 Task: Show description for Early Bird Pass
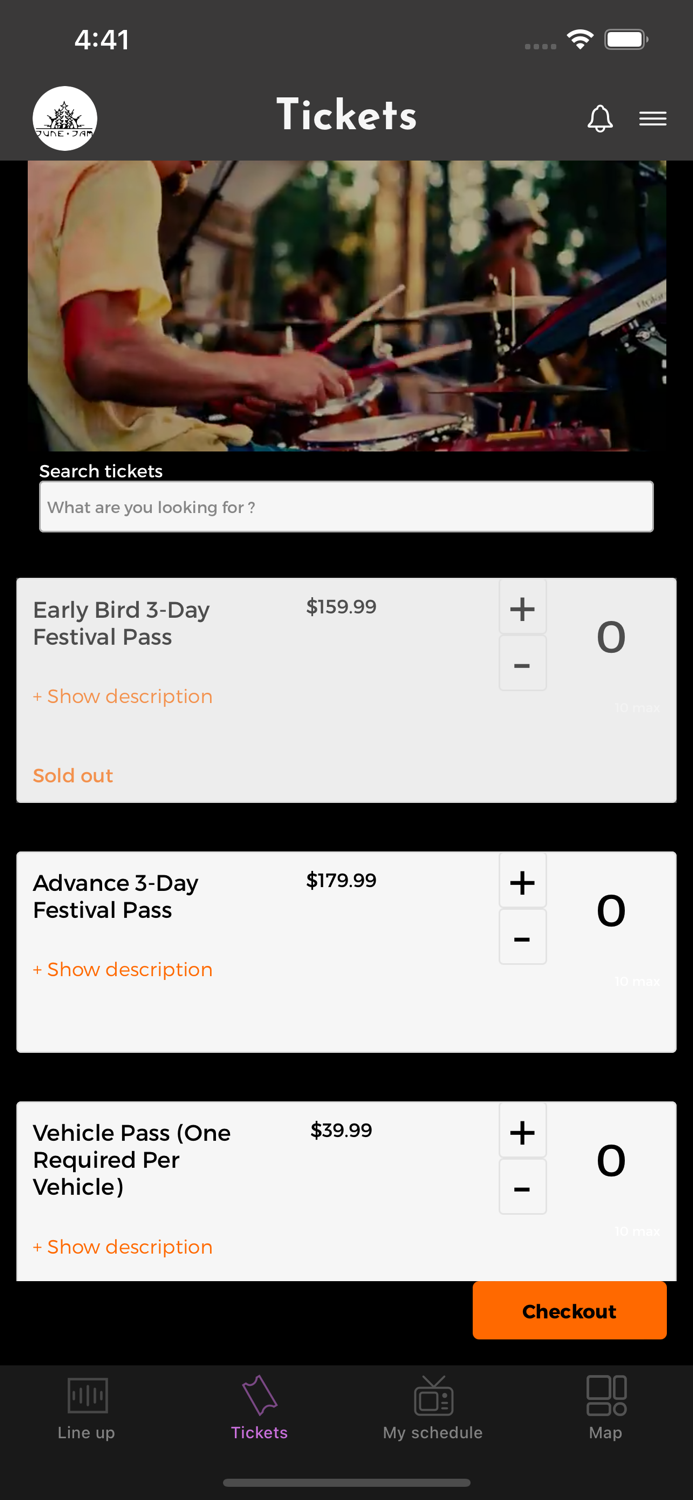(123, 696)
